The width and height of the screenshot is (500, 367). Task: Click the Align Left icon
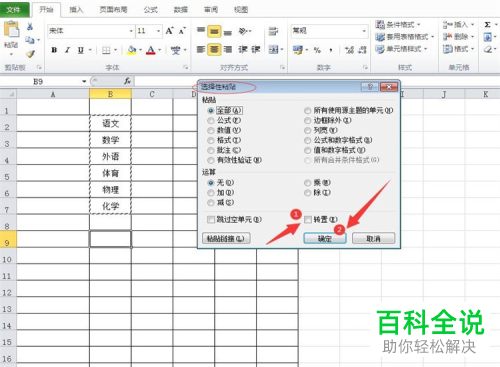[201, 50]
